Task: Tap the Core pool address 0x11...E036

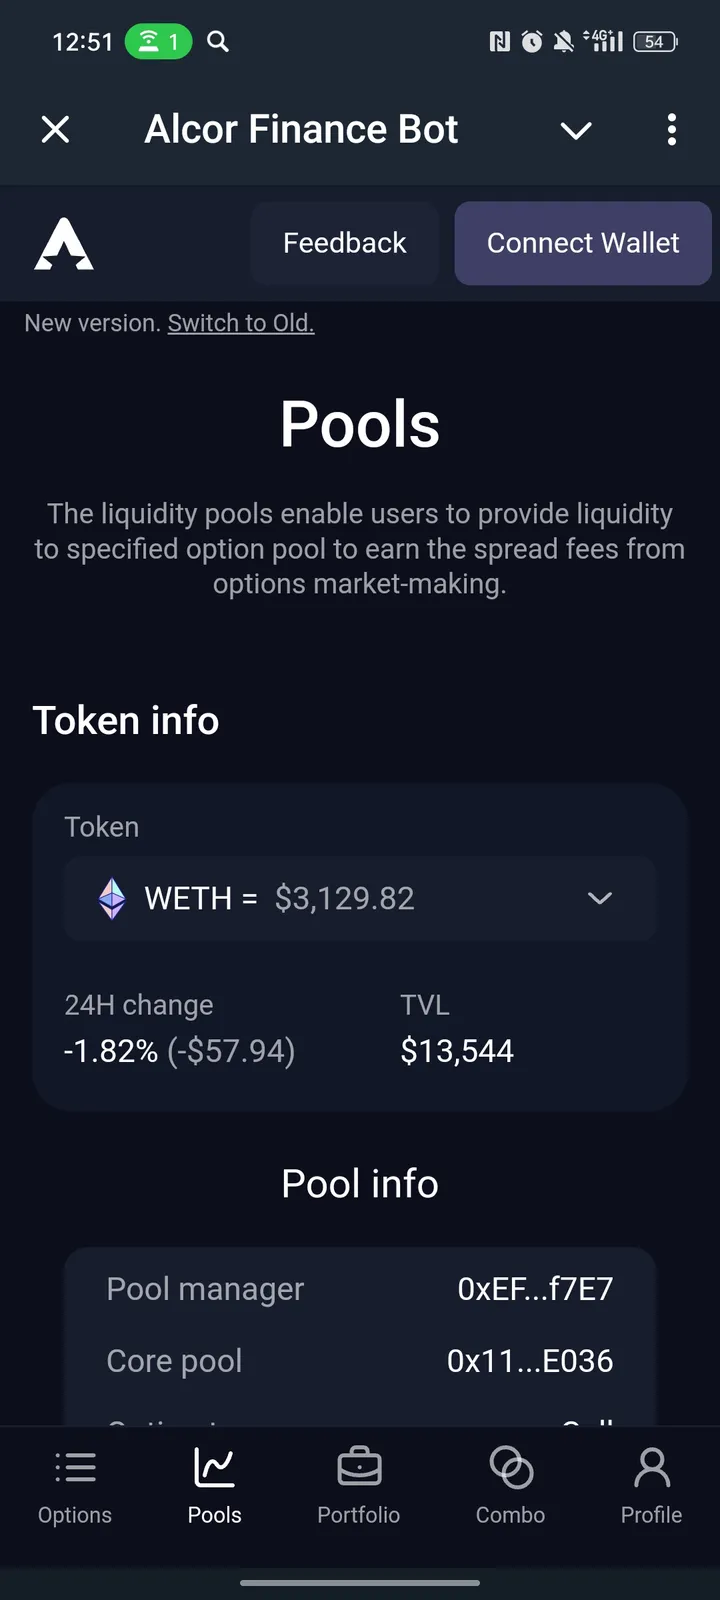Action: 530,1361
